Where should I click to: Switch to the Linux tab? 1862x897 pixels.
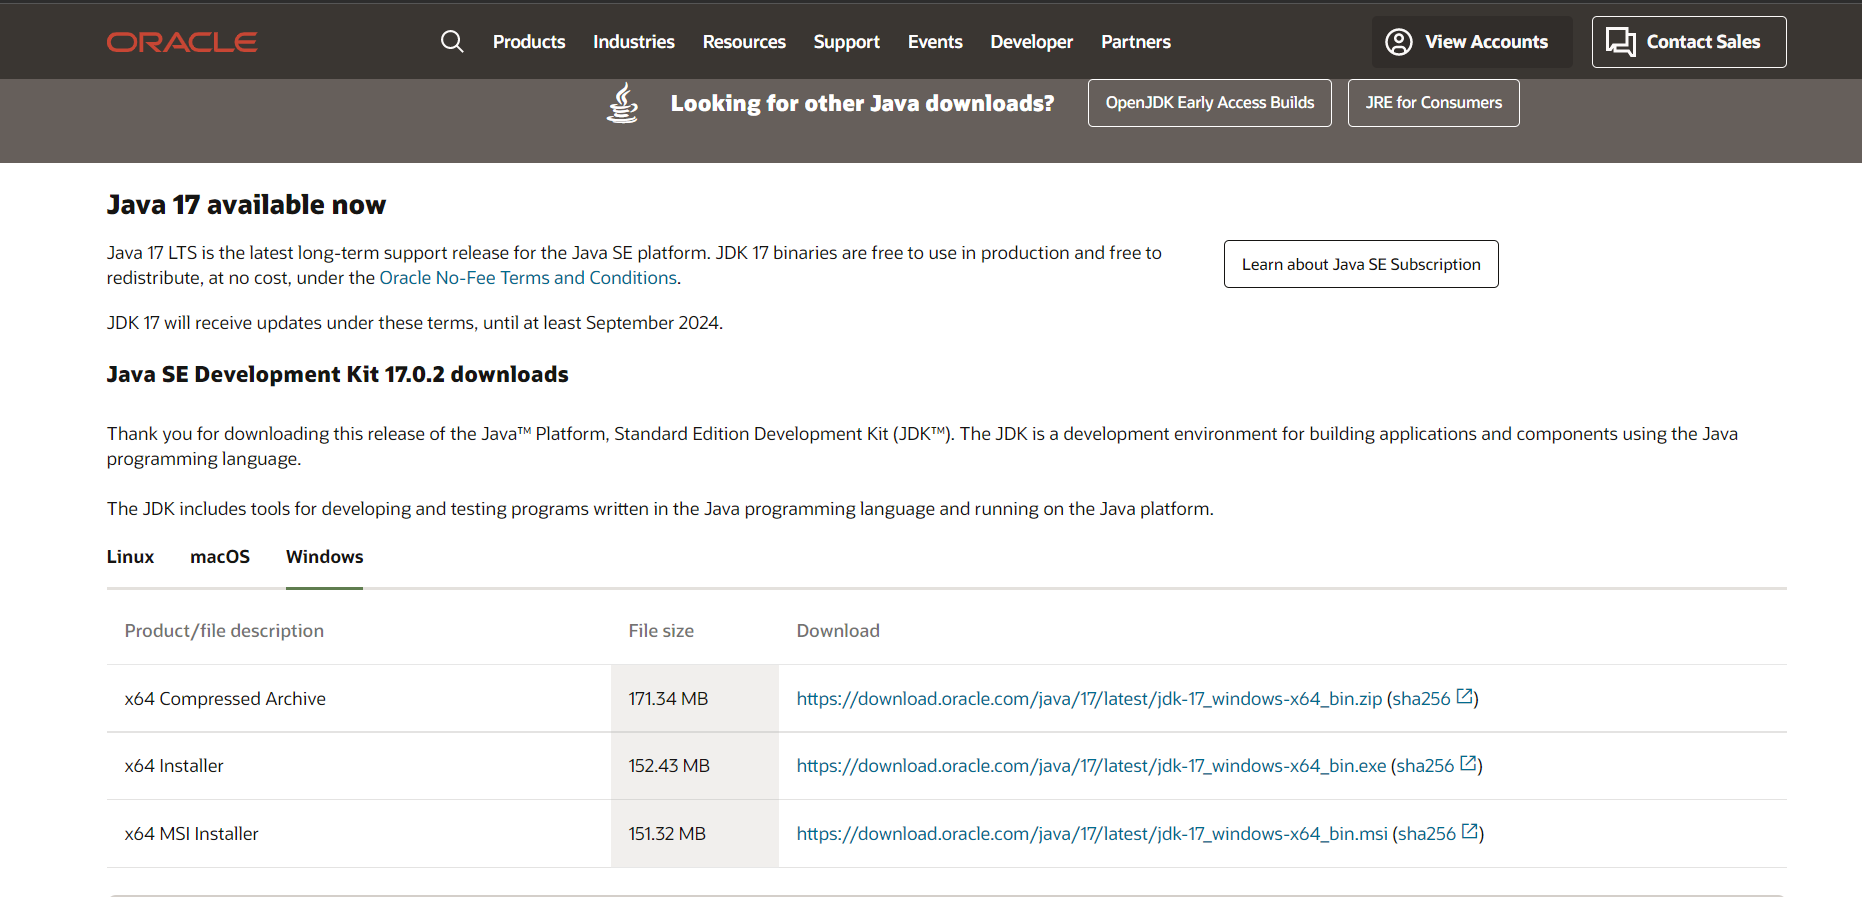pyautogui.click(x=130, y=557)
